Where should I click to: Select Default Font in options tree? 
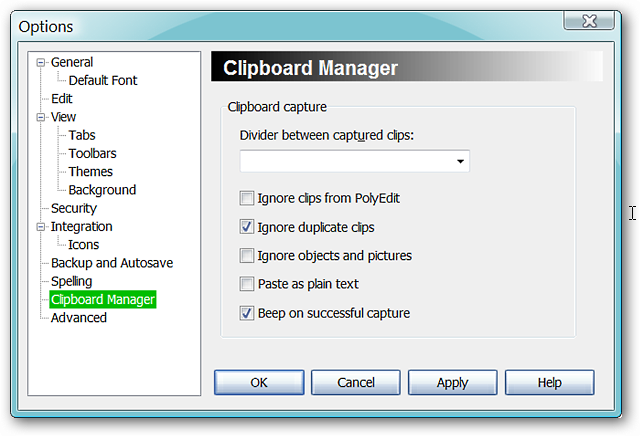click(103, 80)
